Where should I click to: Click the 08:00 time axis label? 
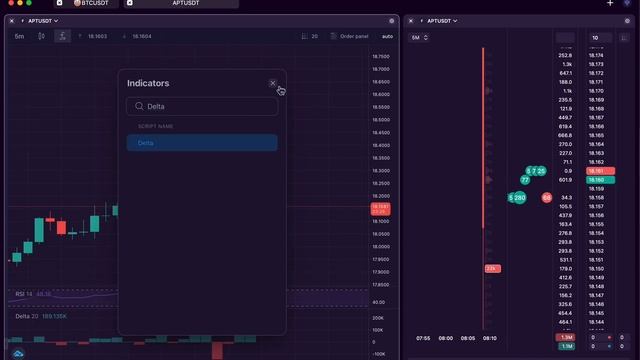point(445,338)
